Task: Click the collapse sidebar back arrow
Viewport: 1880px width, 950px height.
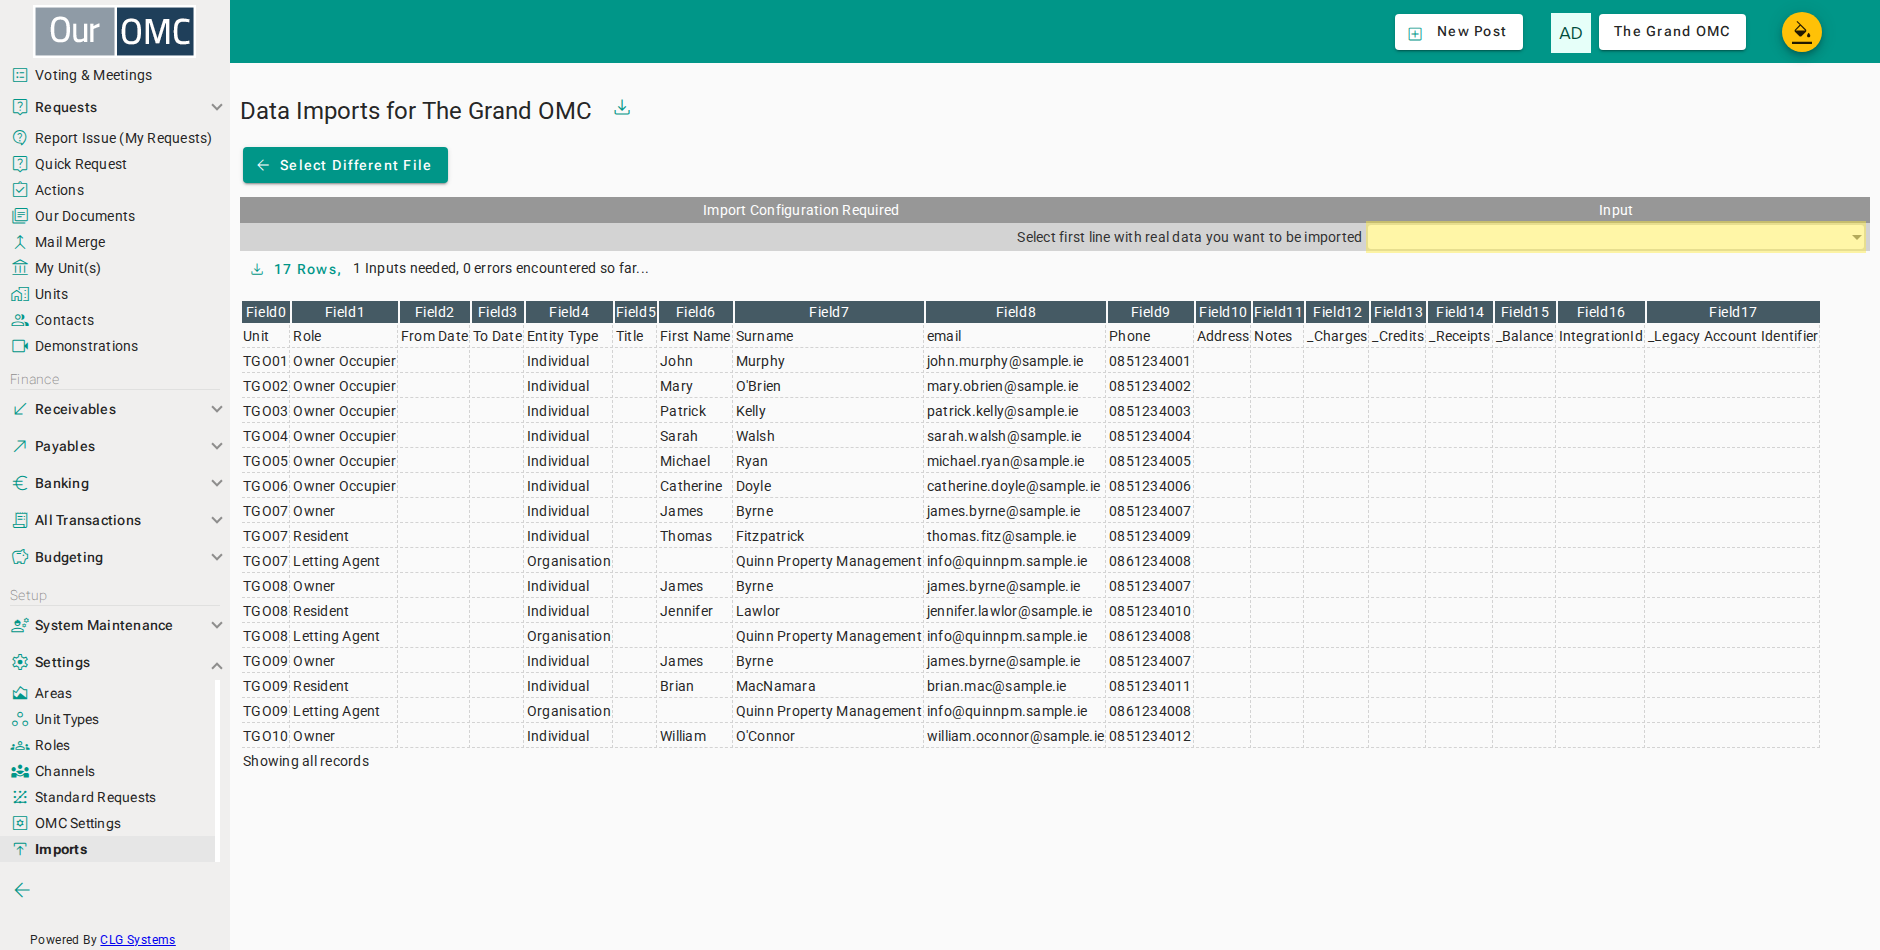Action: 22,890
